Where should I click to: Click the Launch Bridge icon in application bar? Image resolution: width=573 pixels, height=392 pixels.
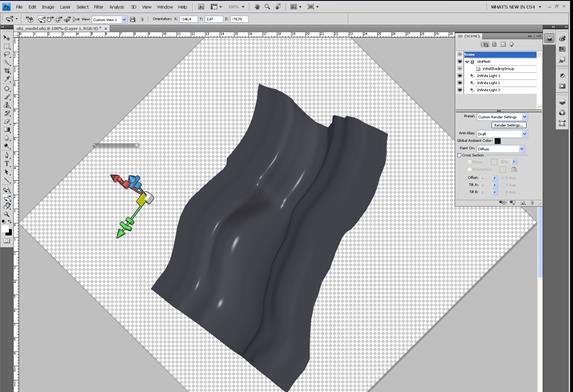point(201,7)
